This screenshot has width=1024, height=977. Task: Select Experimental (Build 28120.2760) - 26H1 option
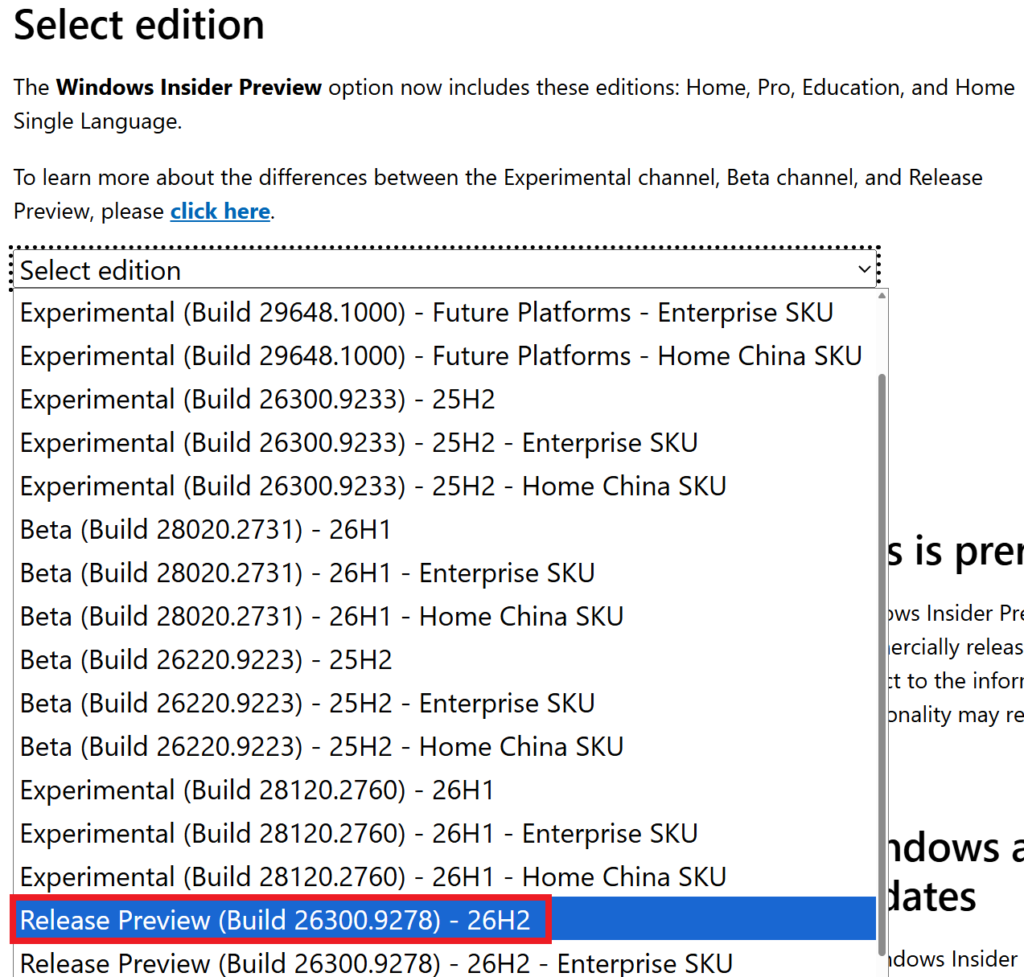[445, 791]
